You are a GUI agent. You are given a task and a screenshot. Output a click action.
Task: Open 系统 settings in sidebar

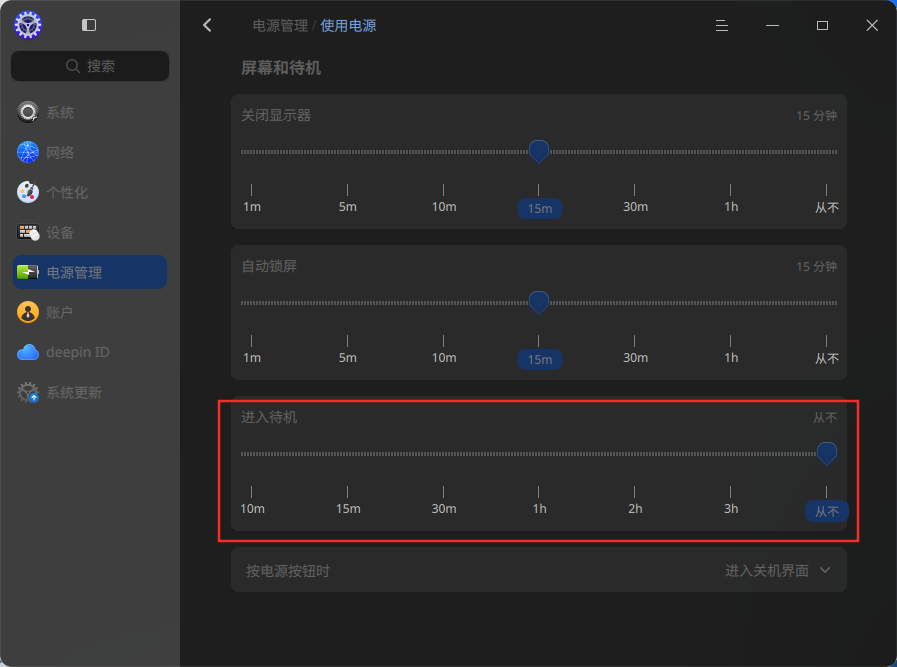click(x=90, y=112)
